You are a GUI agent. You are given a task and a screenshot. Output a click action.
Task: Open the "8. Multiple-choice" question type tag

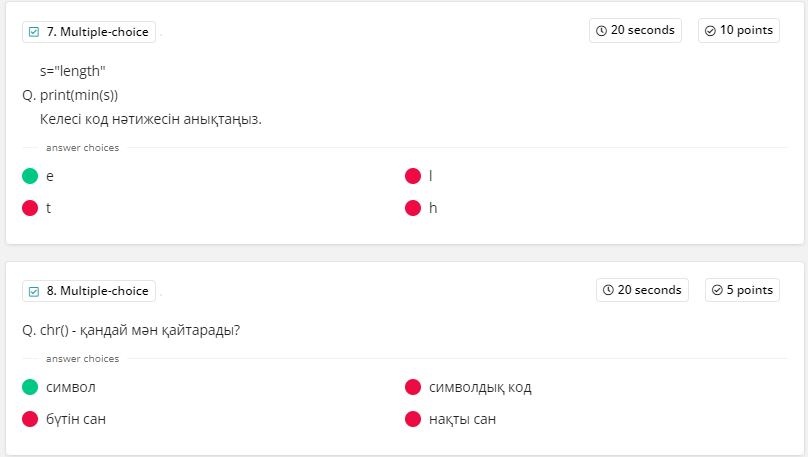click(89, 291)
